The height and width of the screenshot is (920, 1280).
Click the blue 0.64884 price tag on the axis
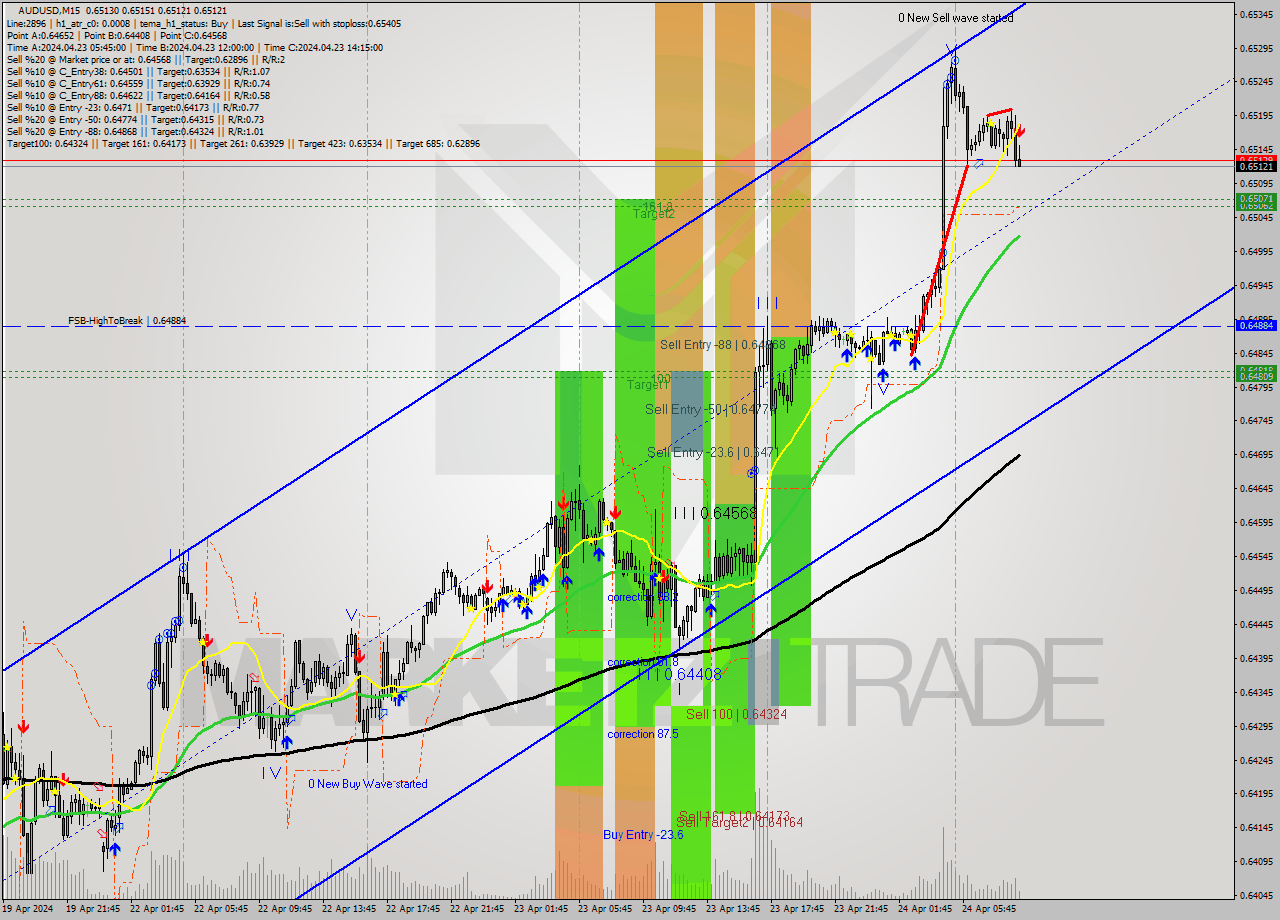click(x=1256, y=325)
